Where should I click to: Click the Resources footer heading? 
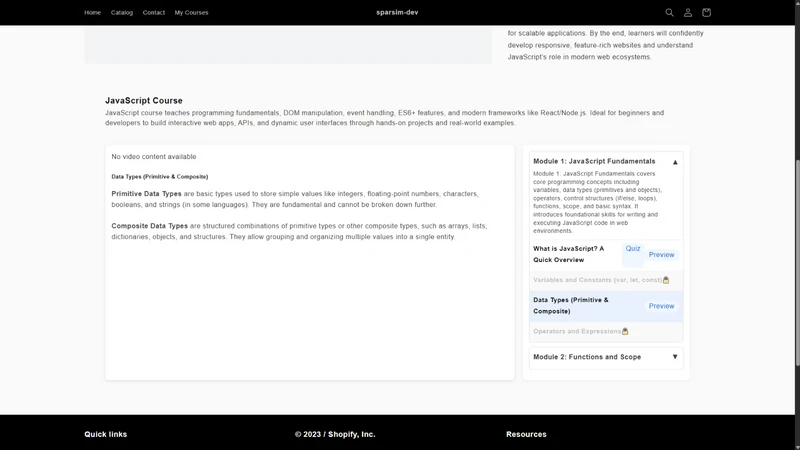pyautogui.click(x=526, y=434)
